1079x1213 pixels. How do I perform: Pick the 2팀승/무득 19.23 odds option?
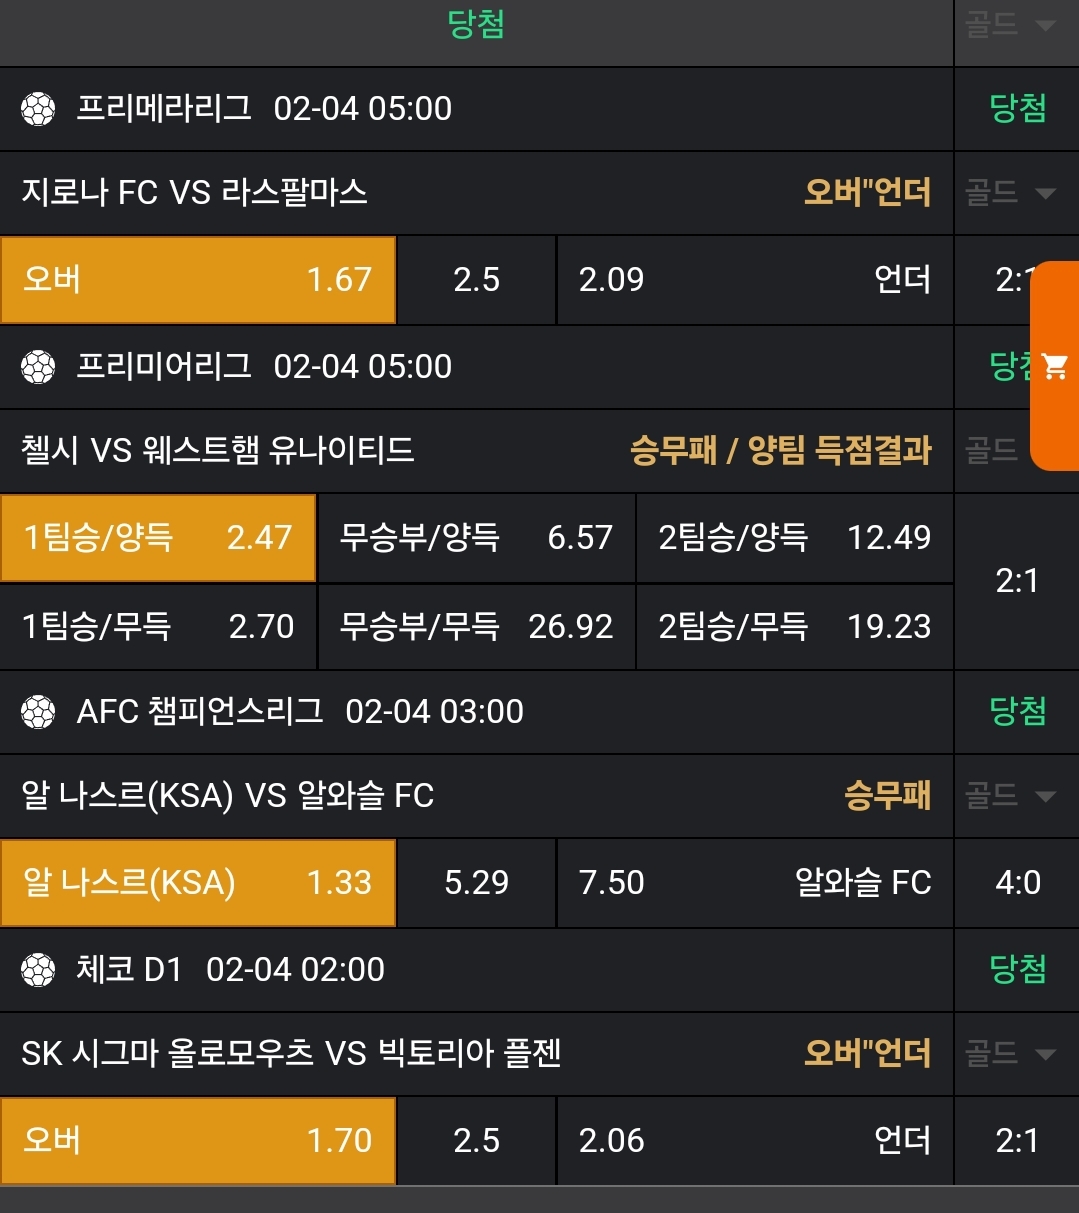coord(794,627)
